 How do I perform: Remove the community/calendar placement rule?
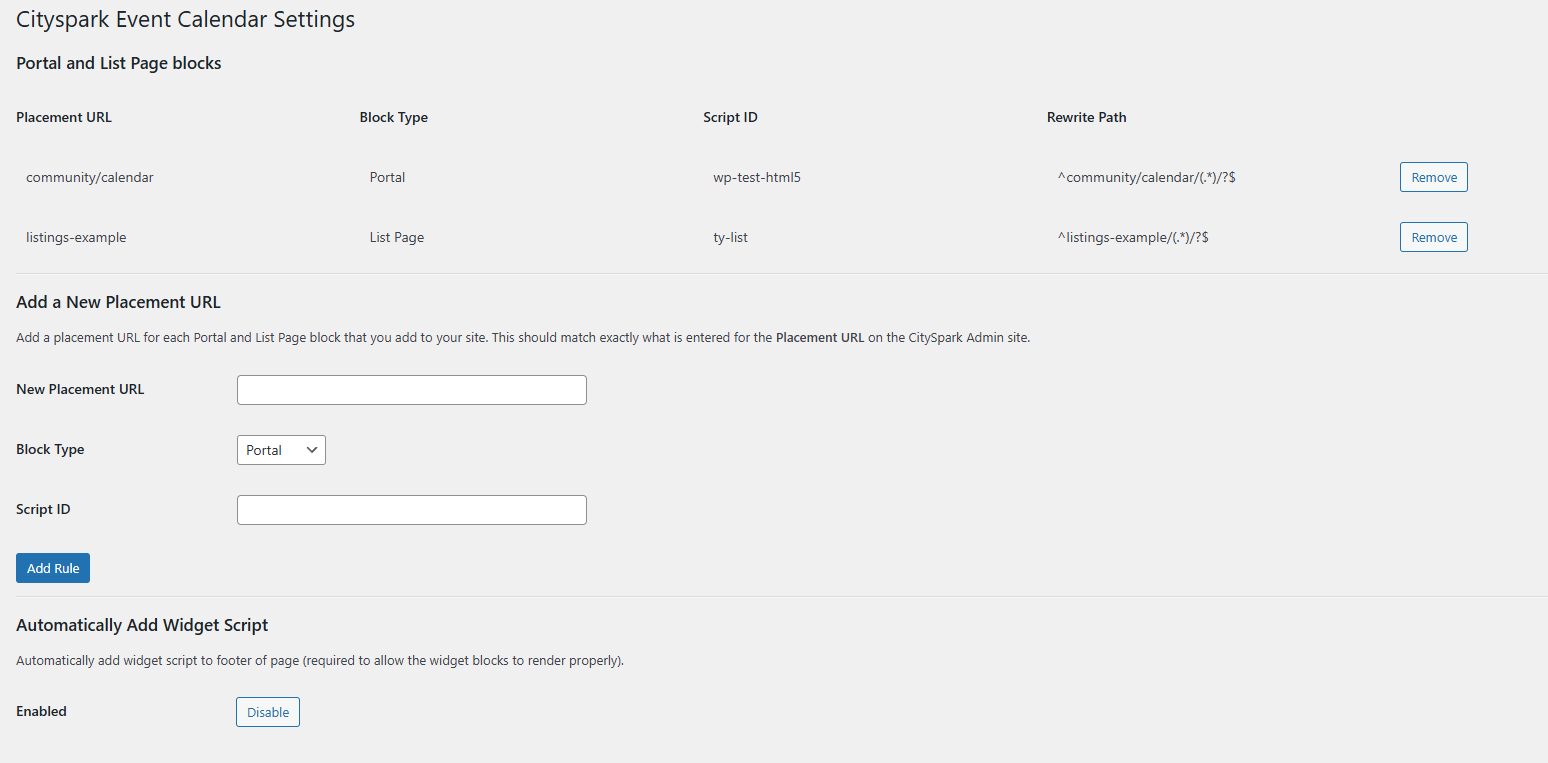pos(1433,177)
